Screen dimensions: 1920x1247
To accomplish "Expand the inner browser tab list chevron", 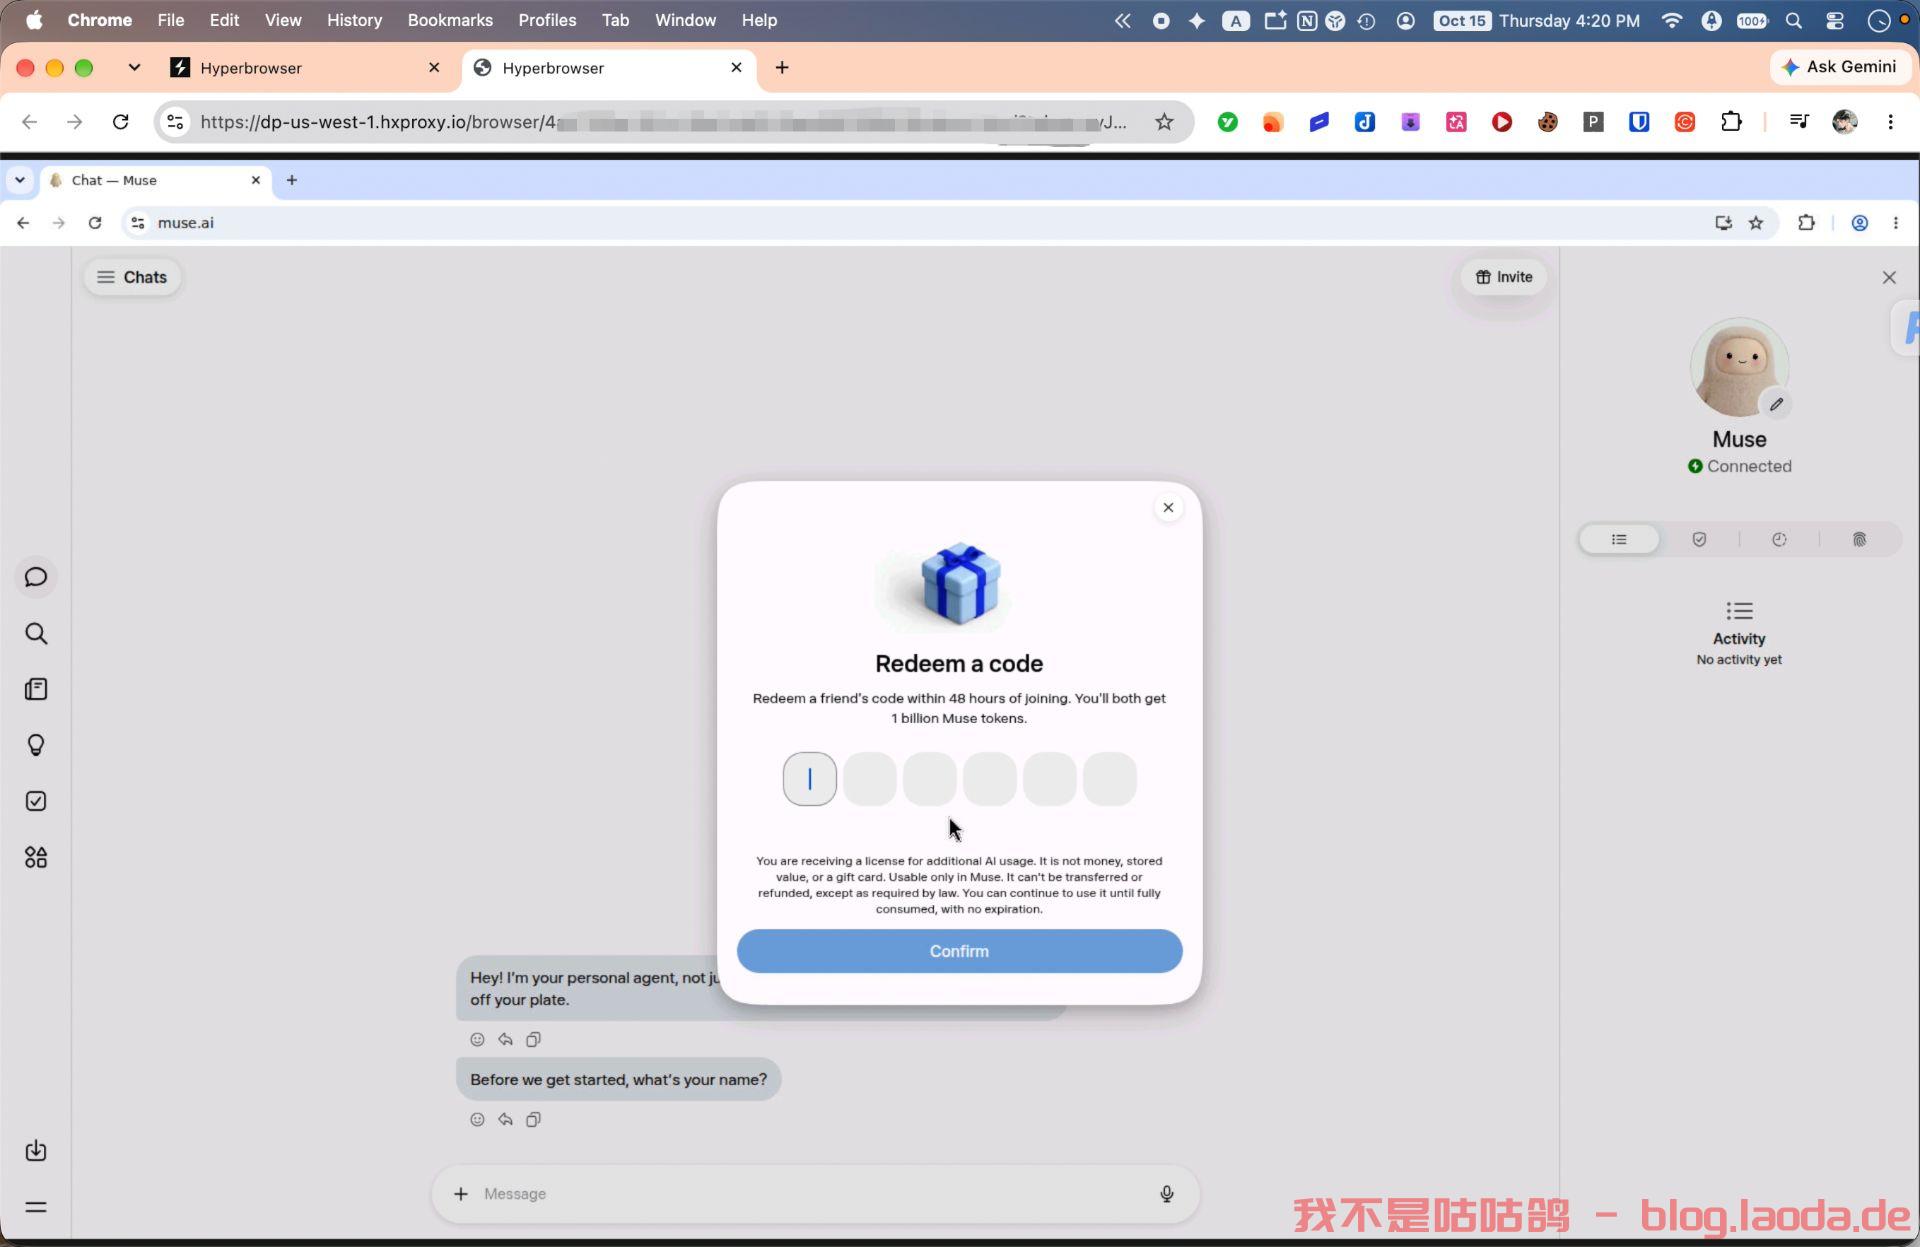I will [x=19, y=180].
